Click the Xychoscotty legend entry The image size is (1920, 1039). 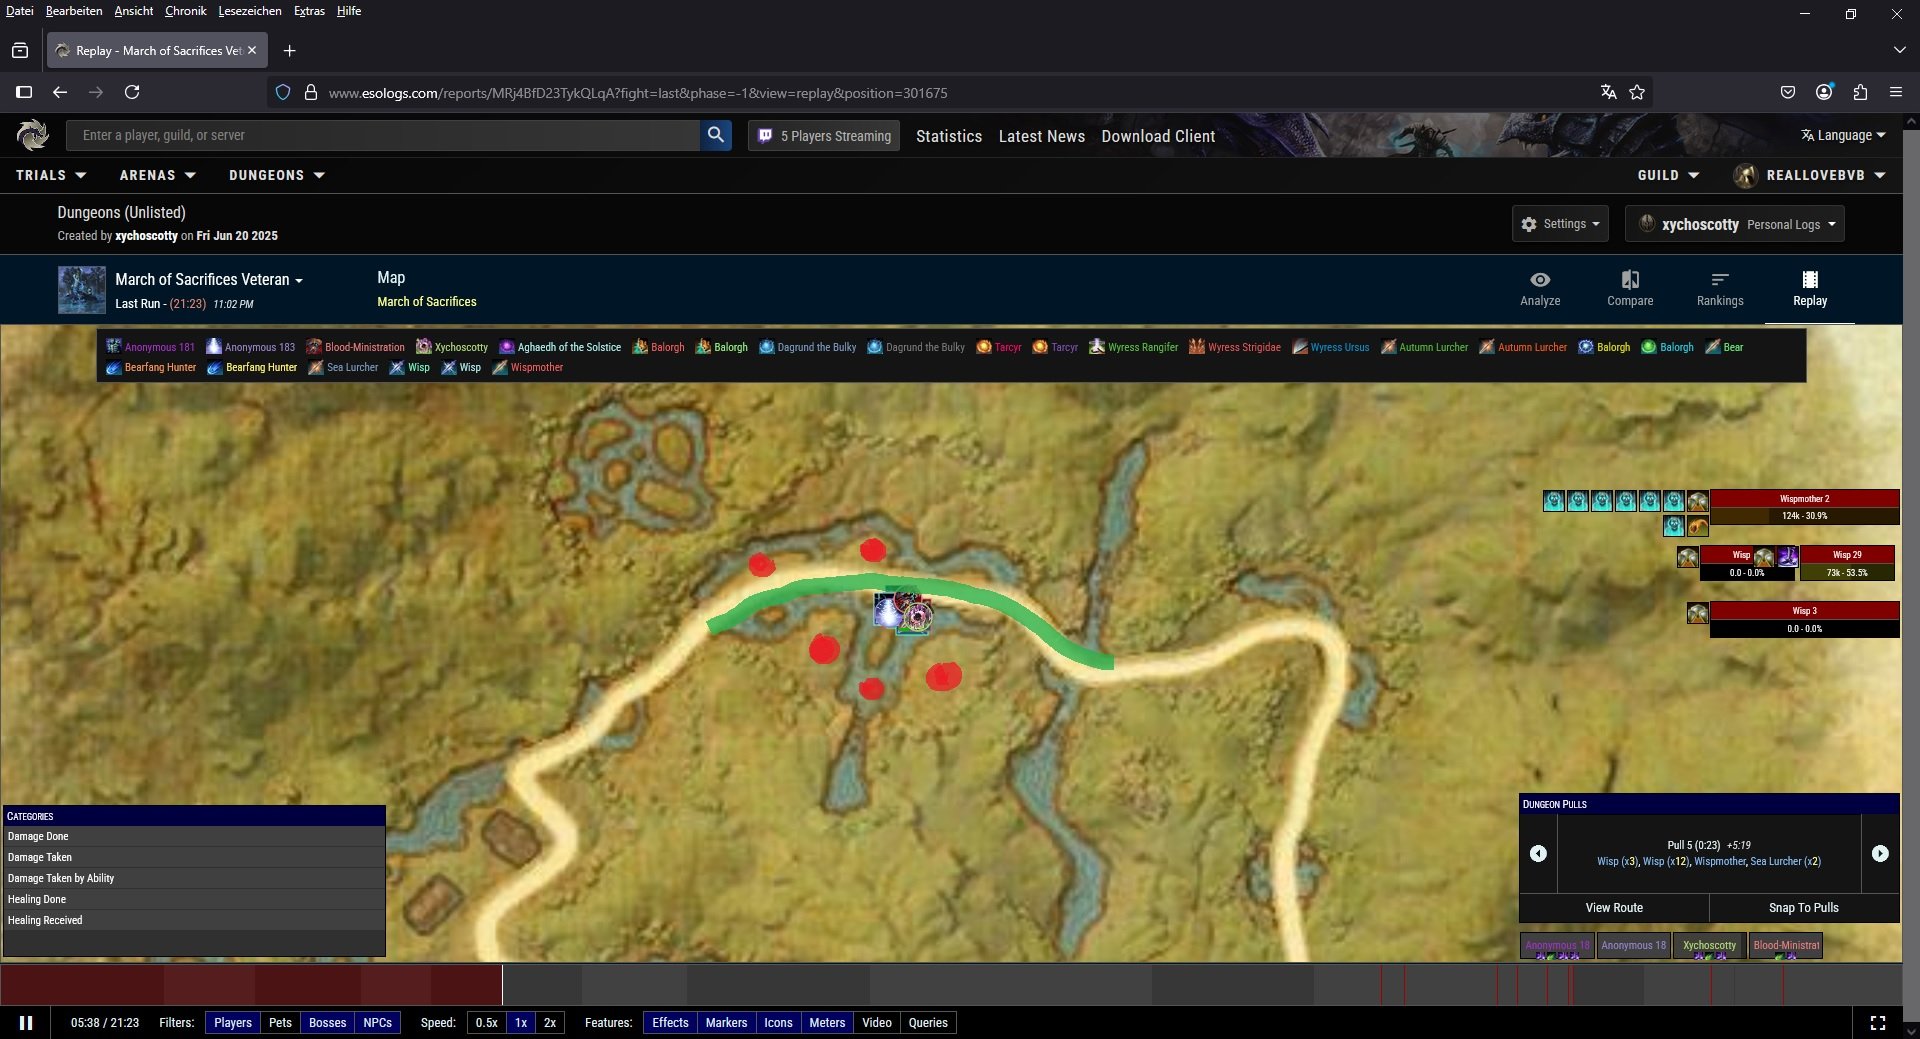click(x=451, y=347)
